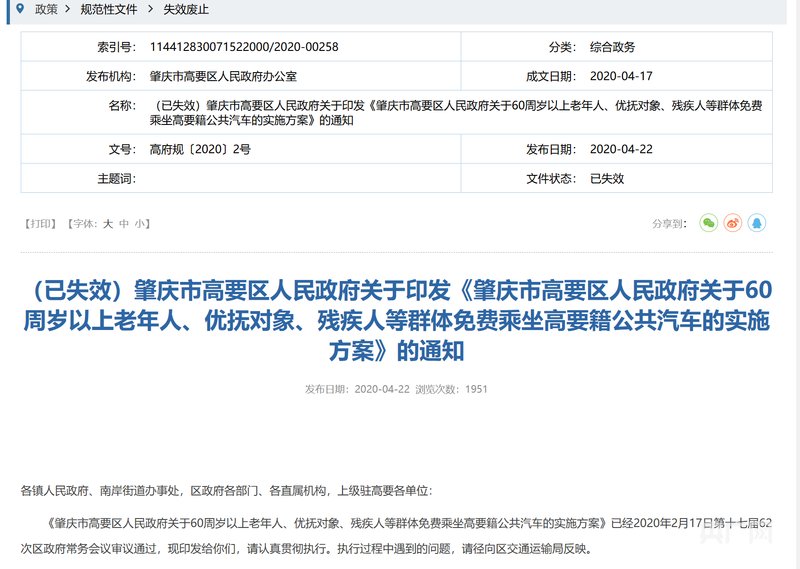Click the 打印 print button
This screenshot has width=800, height=569.
pyautogui.click(x=41, y=224)
